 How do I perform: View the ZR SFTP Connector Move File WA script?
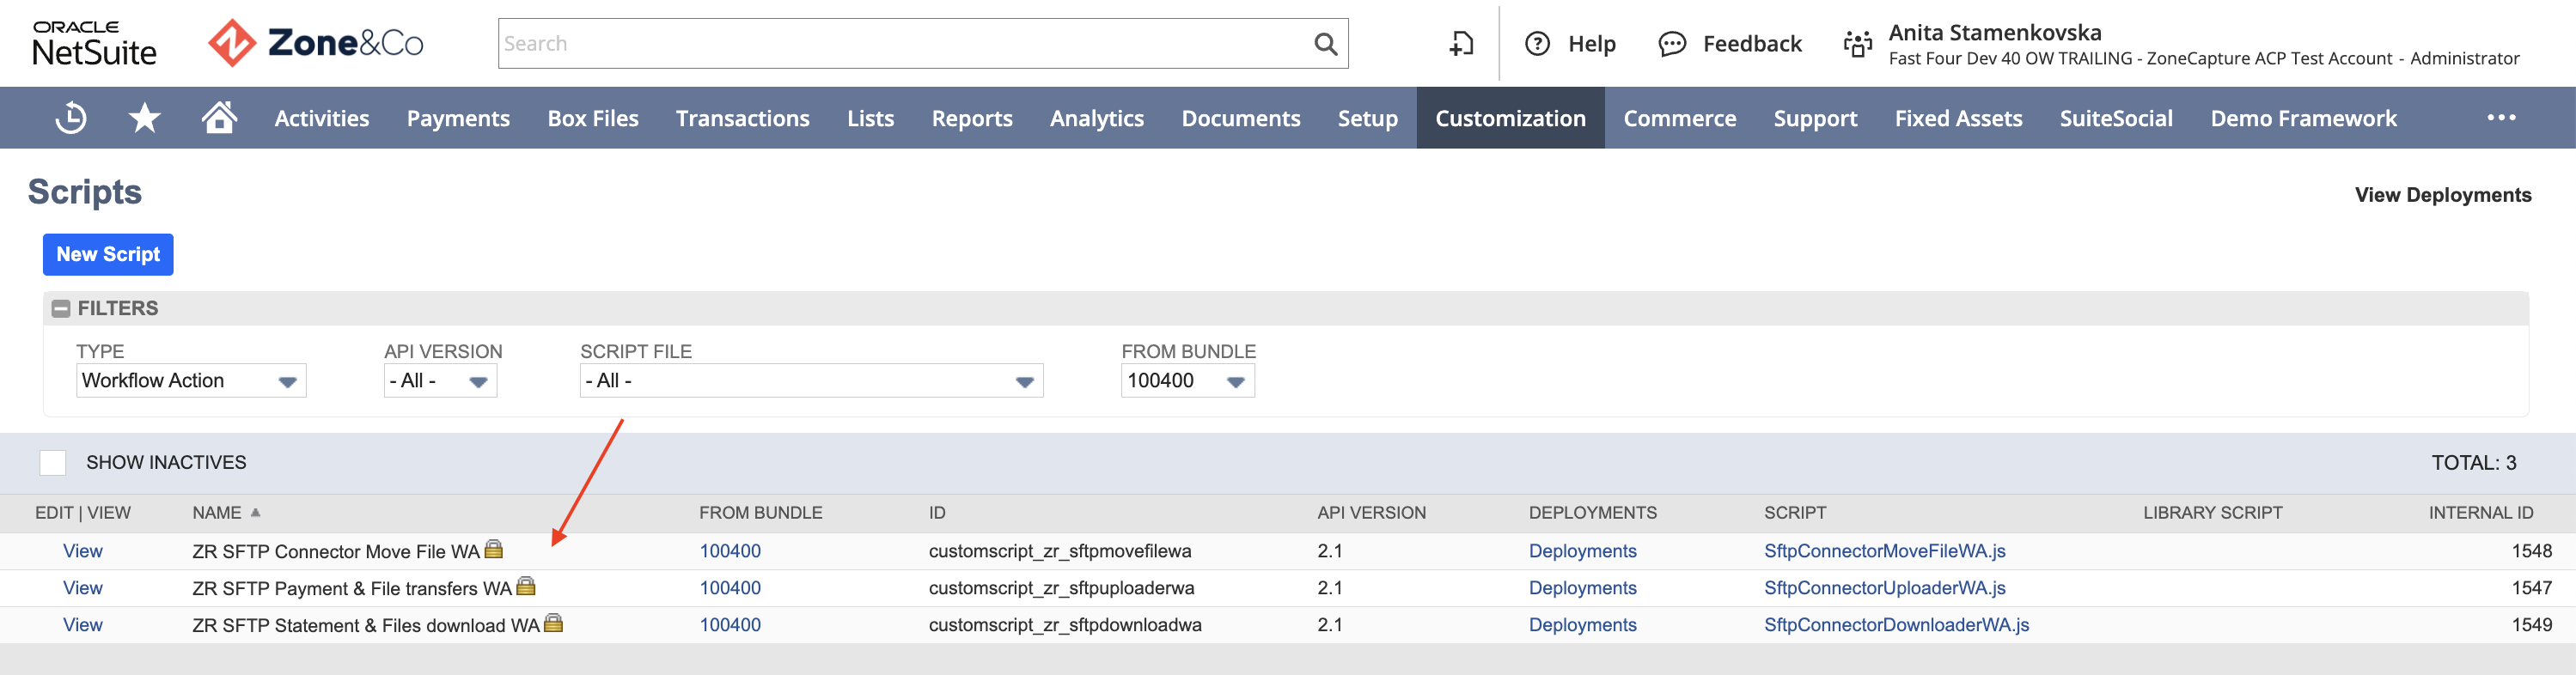(x=83, y=551)
